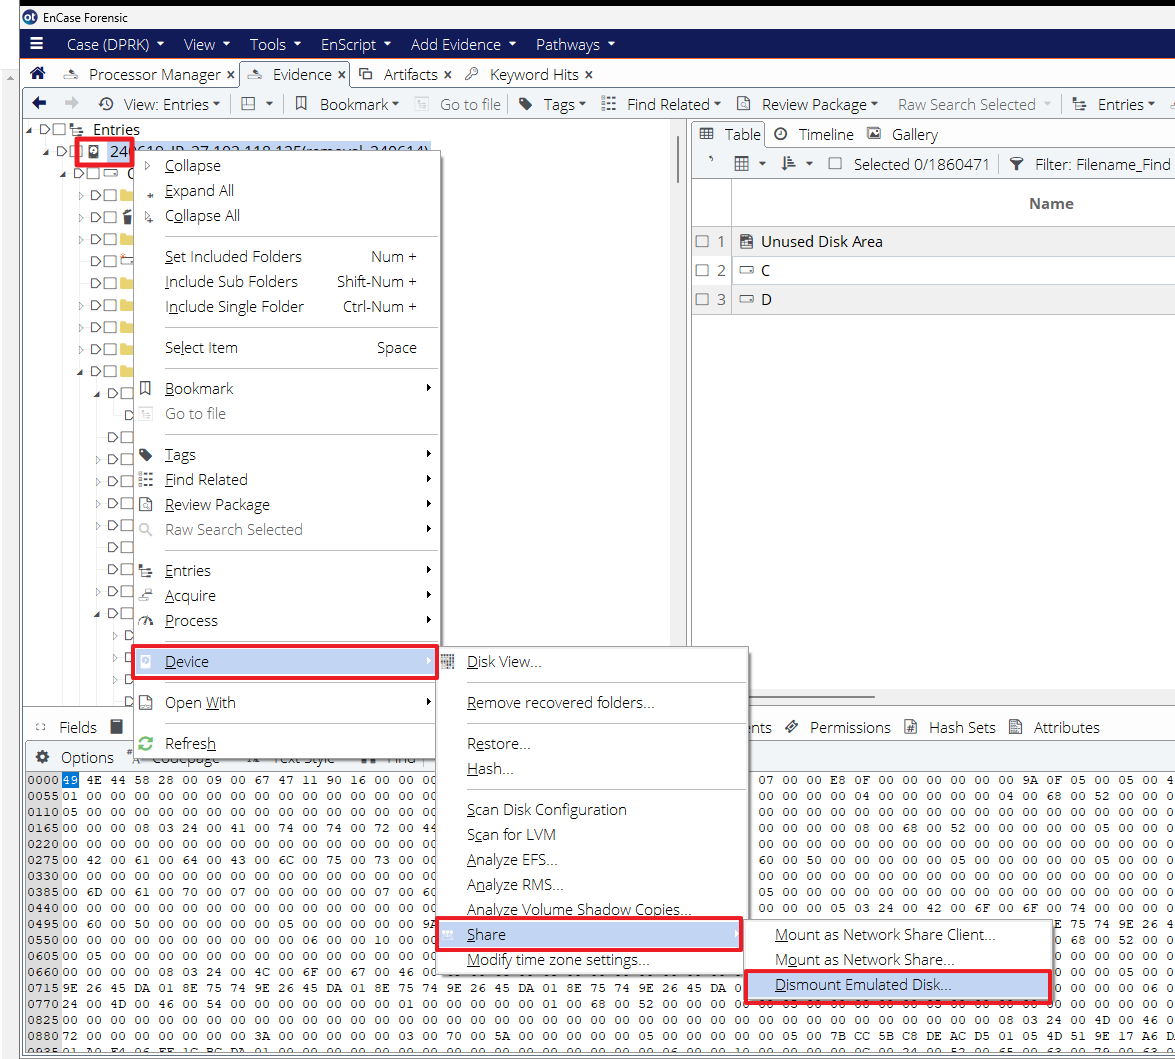
Task: Click the Hash Sets pane icon
Action: [910, 727]
